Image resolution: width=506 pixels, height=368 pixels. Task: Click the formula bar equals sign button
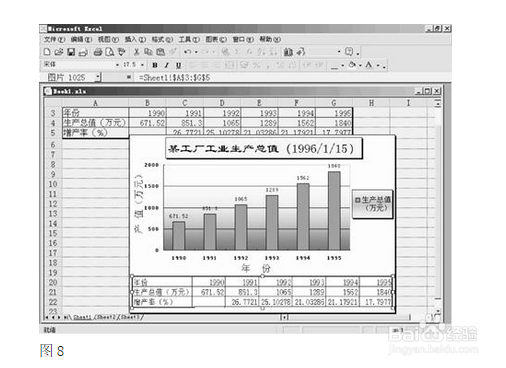129,78
